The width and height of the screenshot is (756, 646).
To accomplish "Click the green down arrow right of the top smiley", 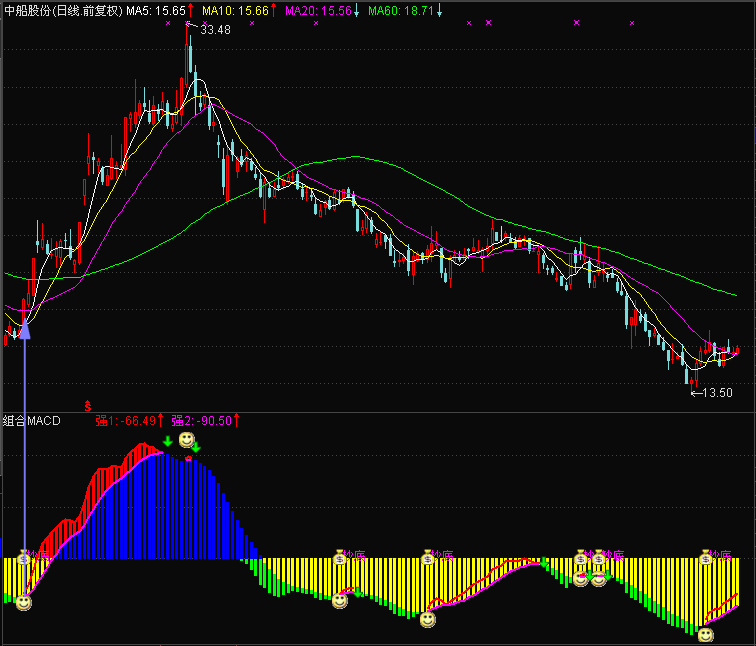I will point(197,447).
